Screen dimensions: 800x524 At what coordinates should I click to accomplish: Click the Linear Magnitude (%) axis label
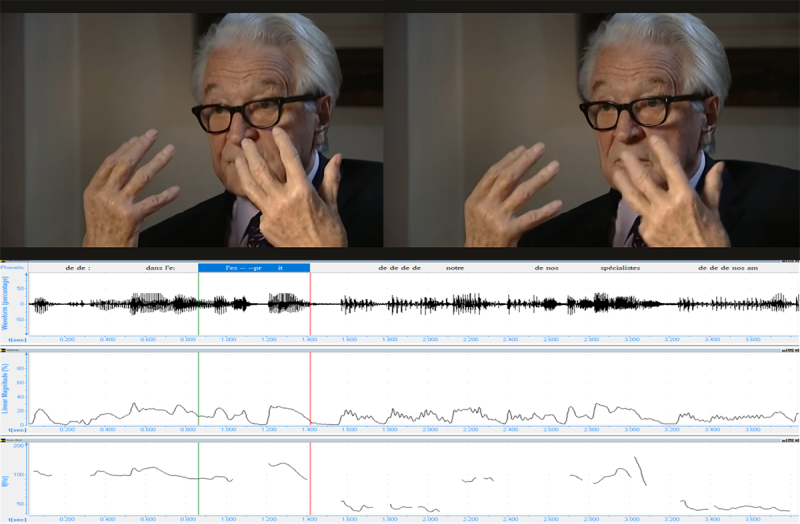(x=6, y=388)
